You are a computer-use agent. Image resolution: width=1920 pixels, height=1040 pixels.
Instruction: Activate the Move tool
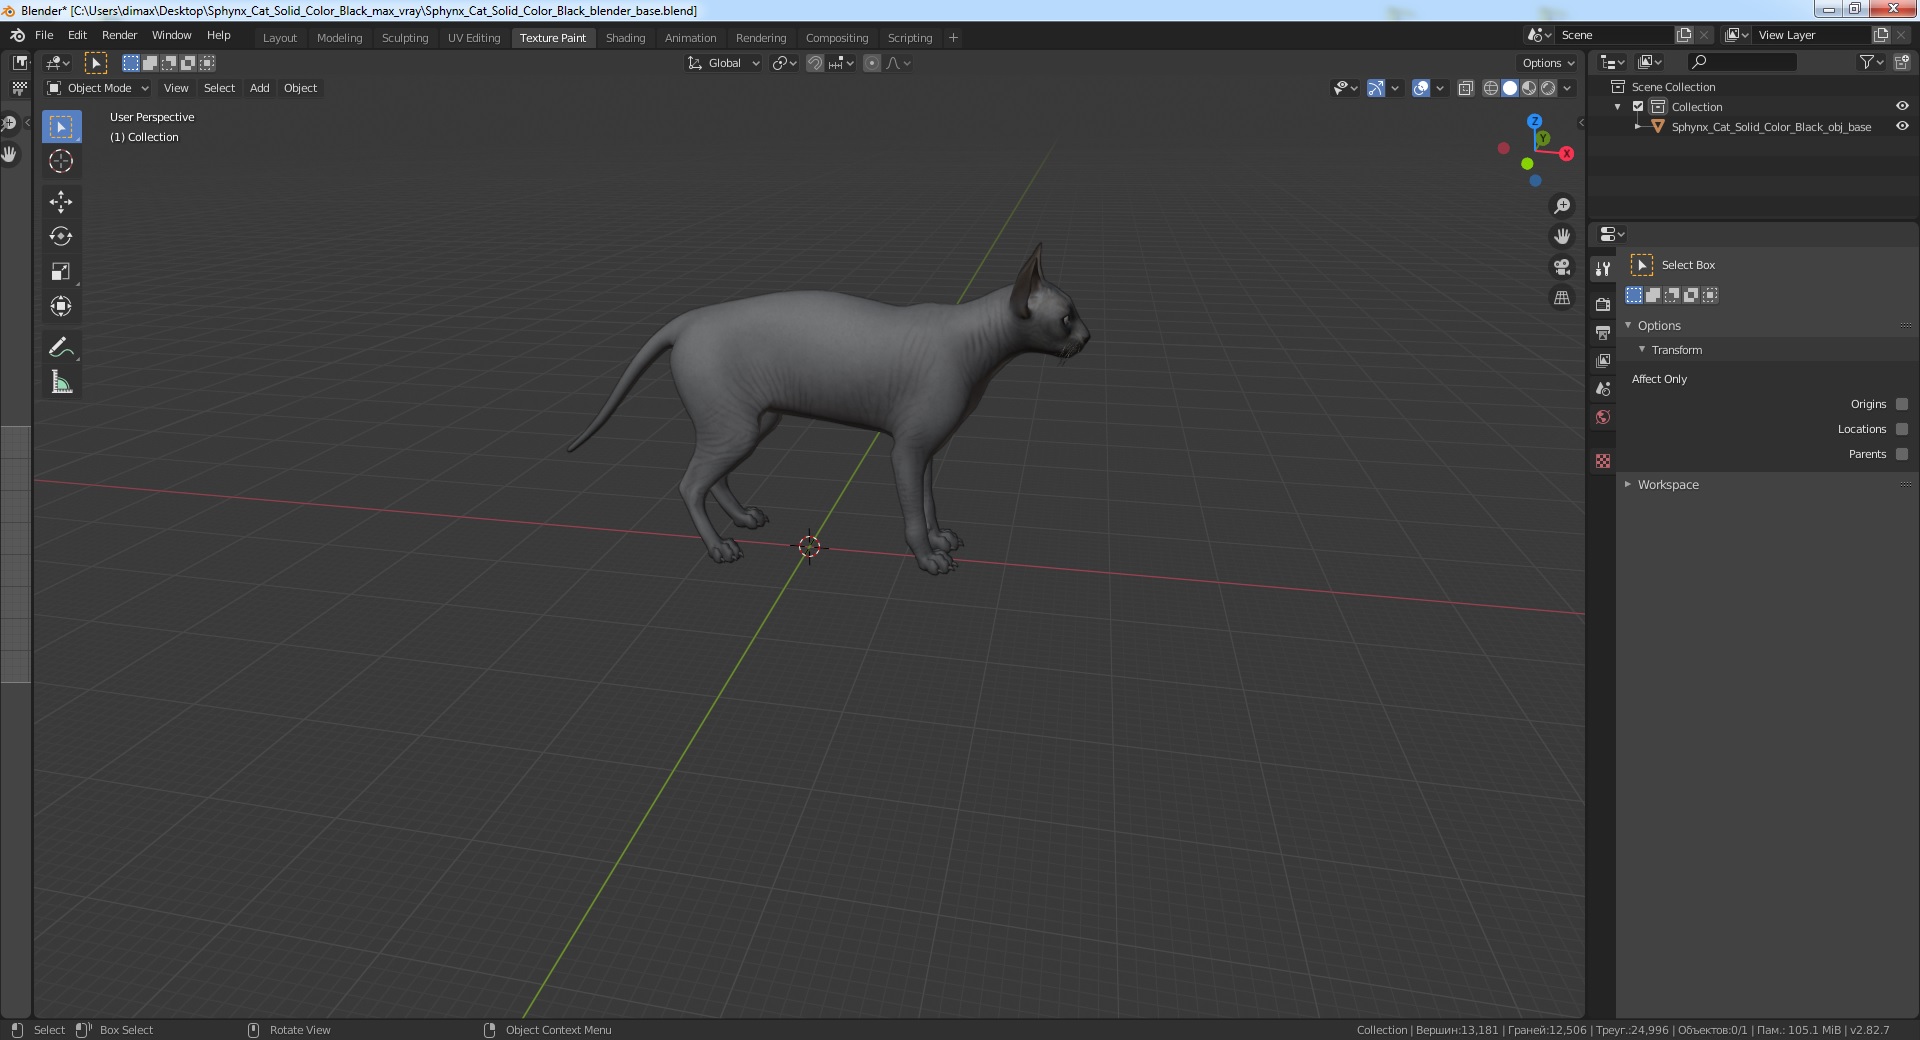tap(61, 202)
